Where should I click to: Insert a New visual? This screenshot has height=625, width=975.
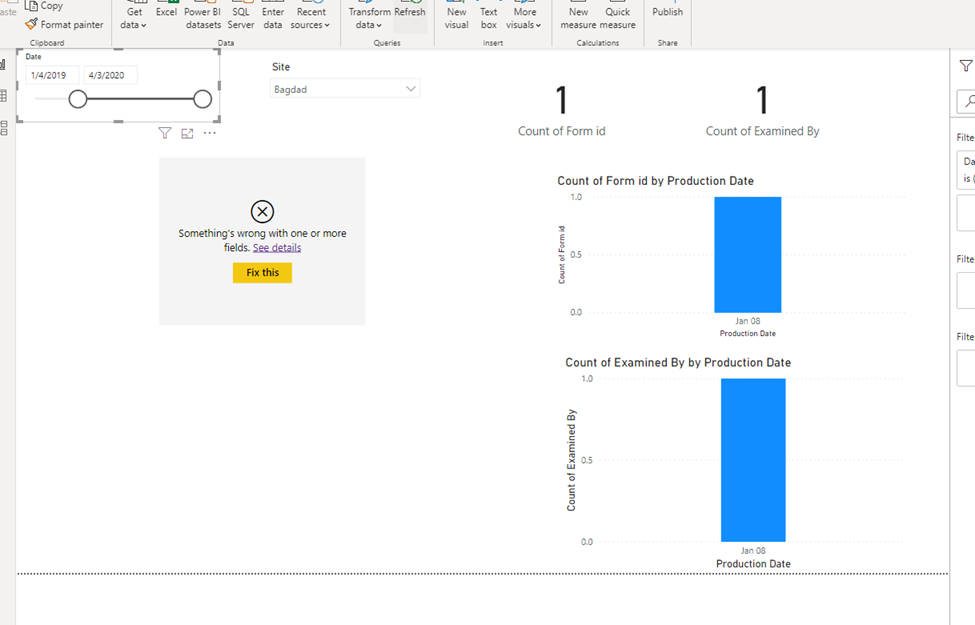pyautogui.click(x=456, y=17)
